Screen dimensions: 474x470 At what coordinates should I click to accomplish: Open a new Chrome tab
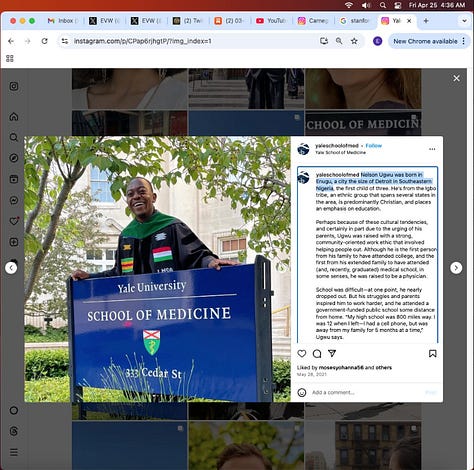pyautogui.click(x=426, y=21)
